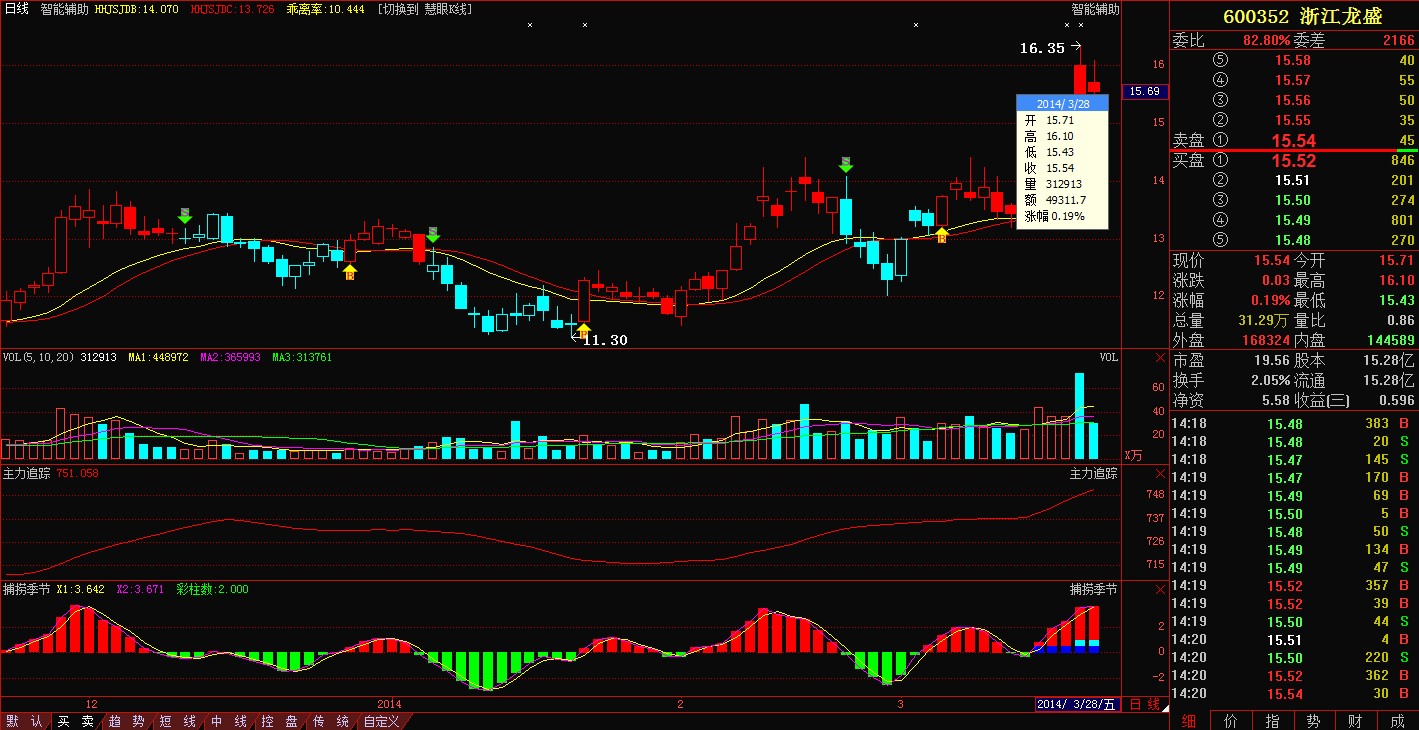Click the 委比 82.80% value
Screen dimensions: 1419x730
1266,40
